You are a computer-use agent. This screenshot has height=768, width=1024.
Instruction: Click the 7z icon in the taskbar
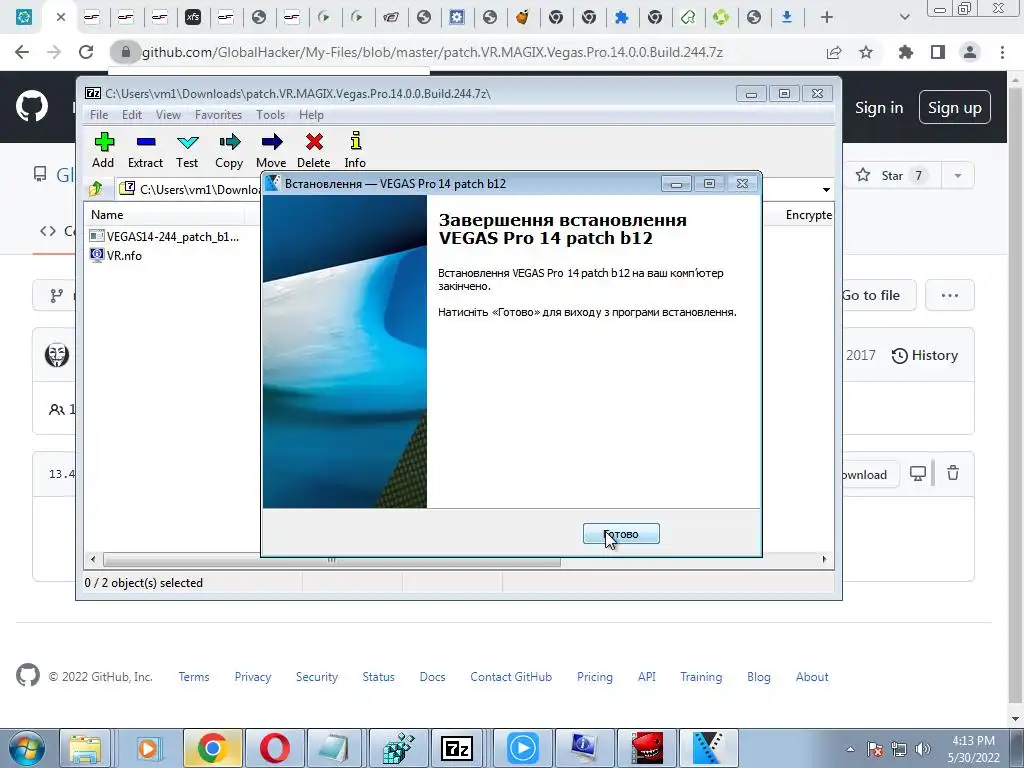pyautogui.click(x=457, y=748)
